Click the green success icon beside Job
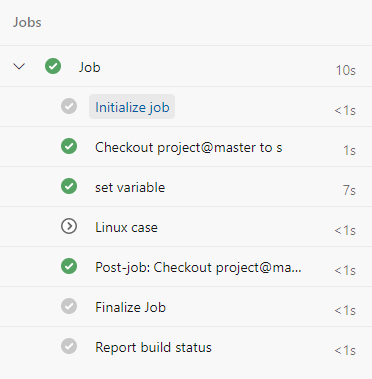The height and width of the screenshot is (379, 372). 53,66
